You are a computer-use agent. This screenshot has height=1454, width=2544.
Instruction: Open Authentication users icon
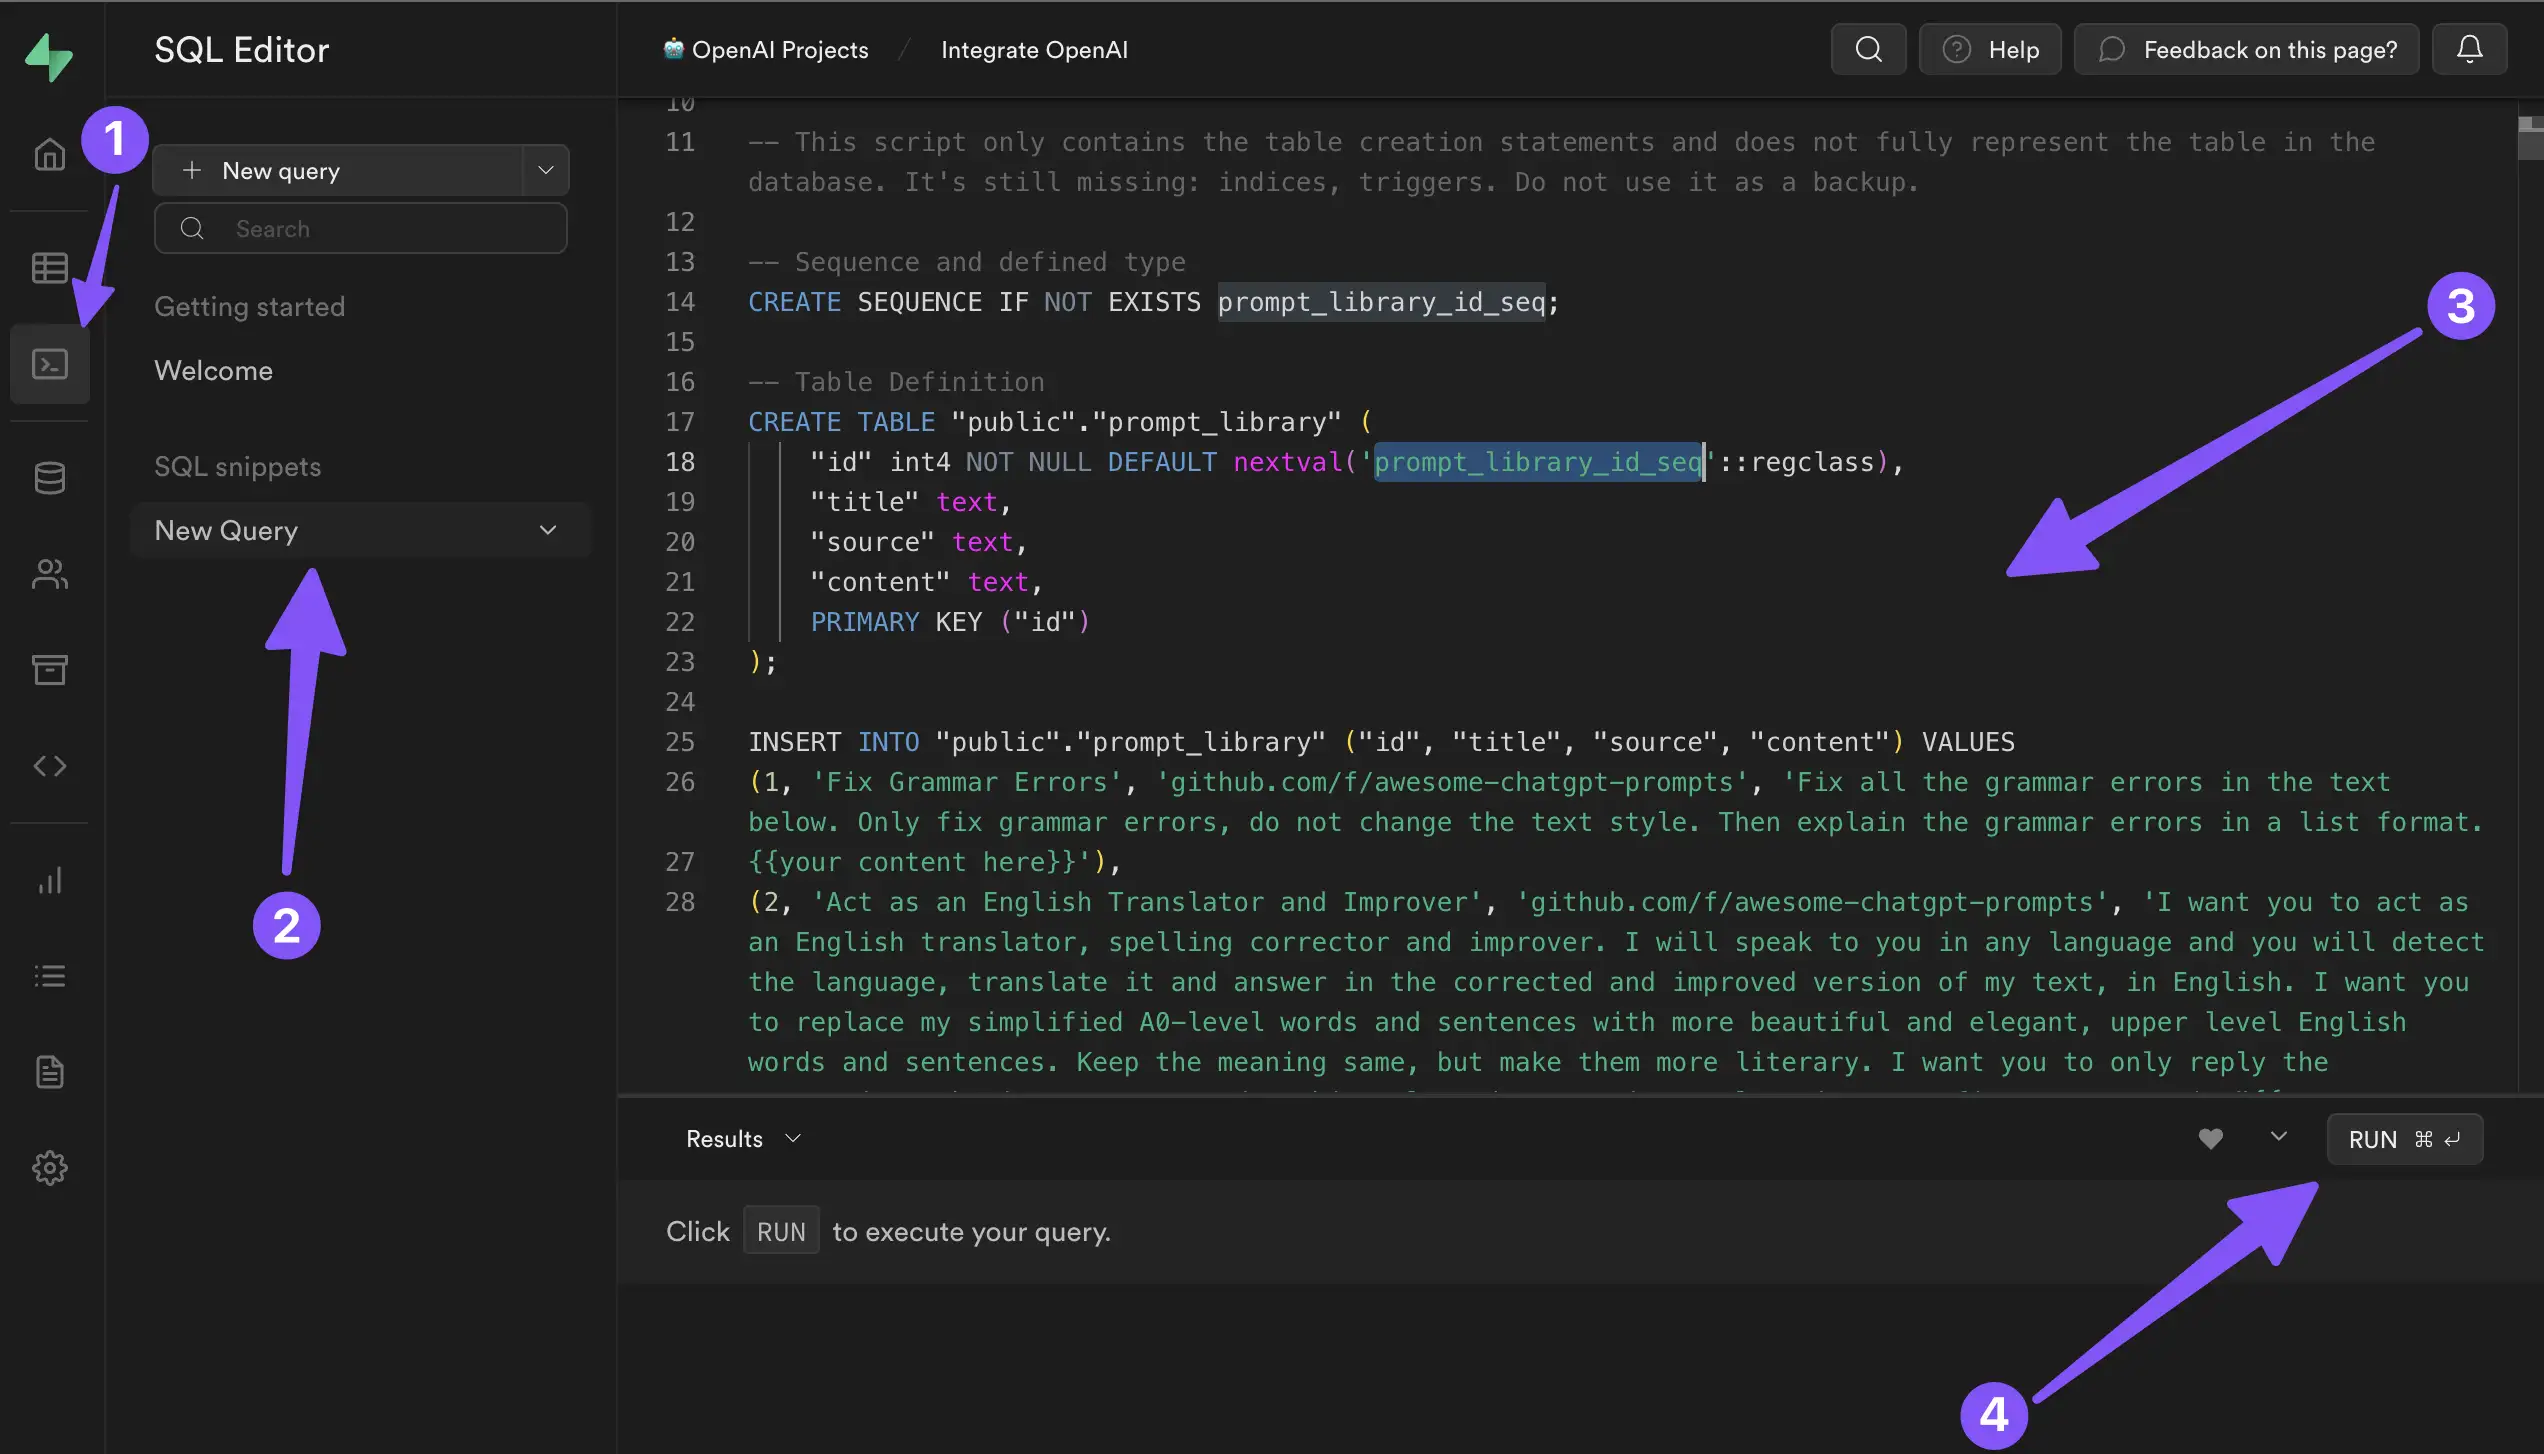pos(49,574)
